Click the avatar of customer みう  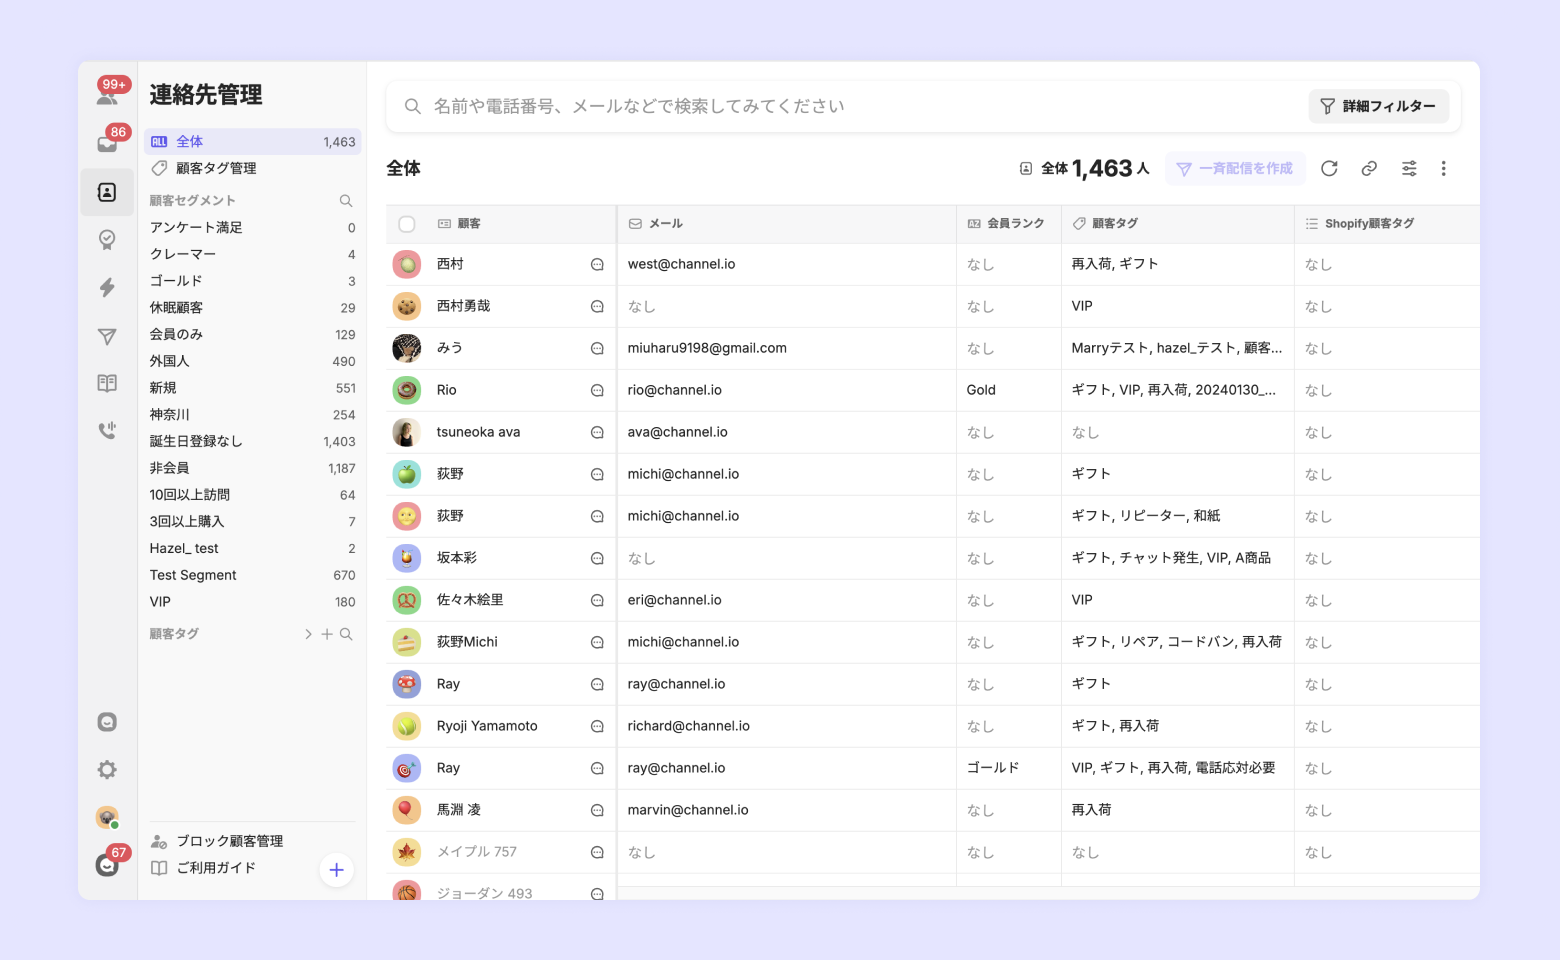(407, 349)
